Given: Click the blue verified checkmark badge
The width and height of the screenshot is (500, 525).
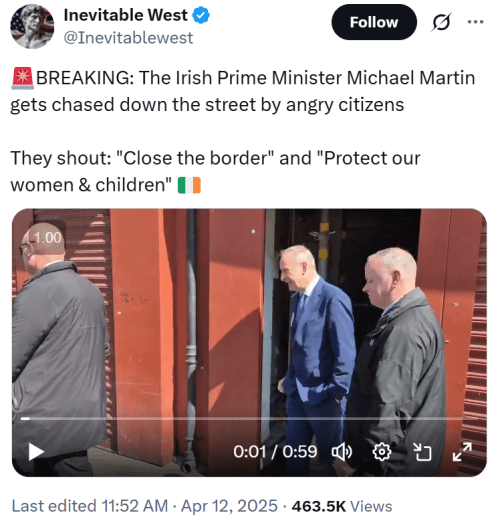Looking at the screenshot, I should point(201,16).
